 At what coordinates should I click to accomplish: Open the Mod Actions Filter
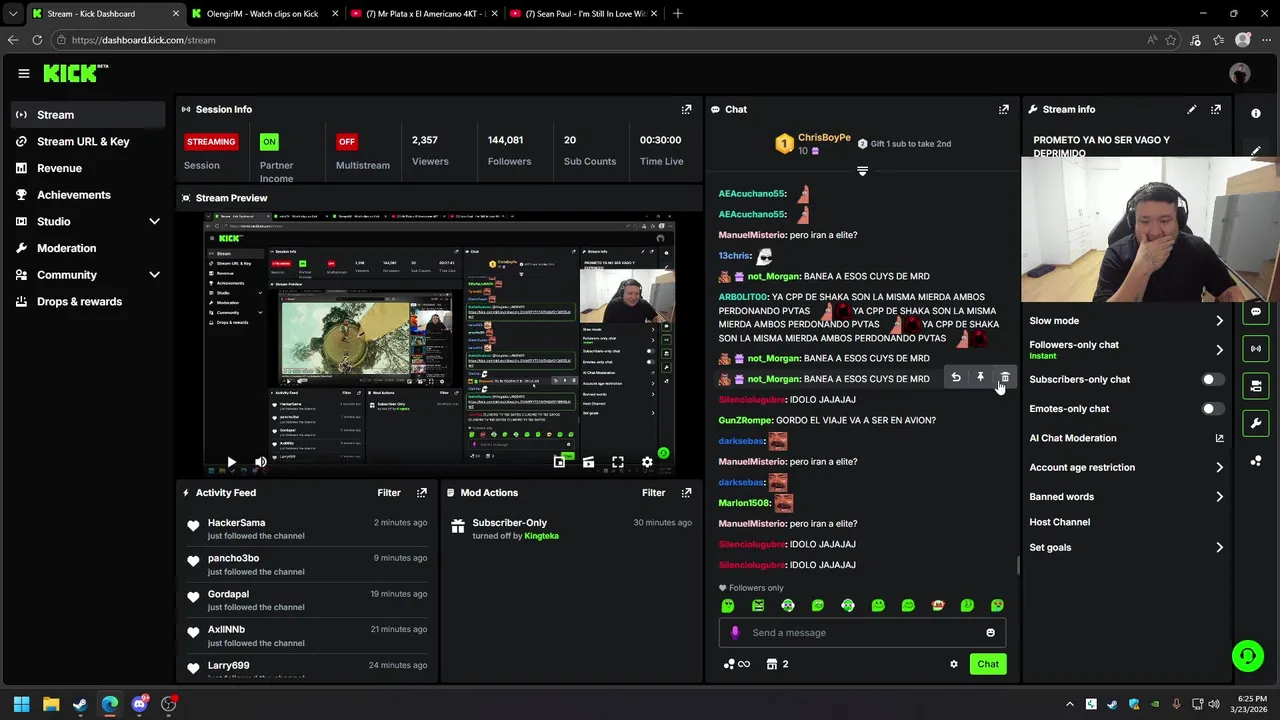(x=653, y=492)
